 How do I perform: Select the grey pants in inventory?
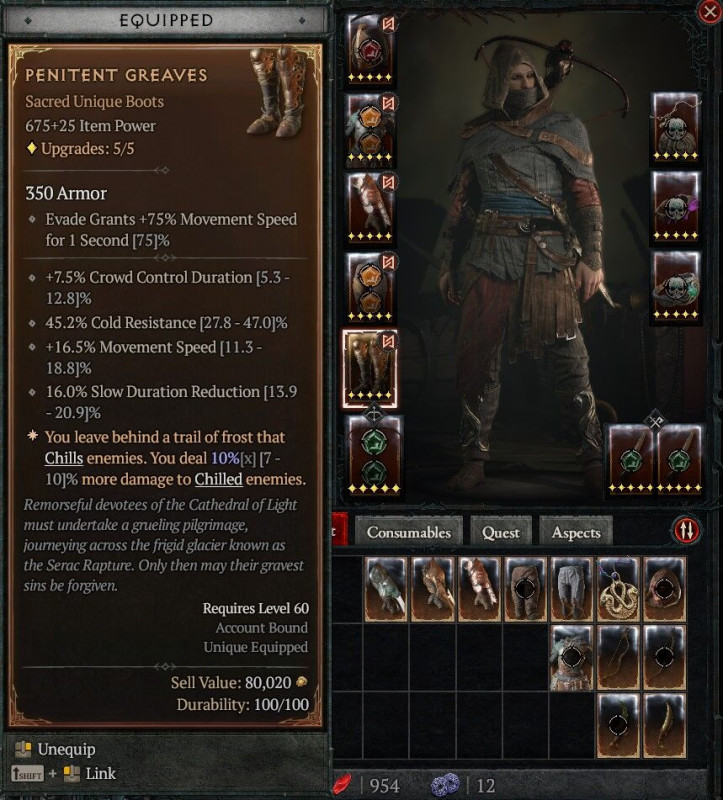(x=571, y=589)
